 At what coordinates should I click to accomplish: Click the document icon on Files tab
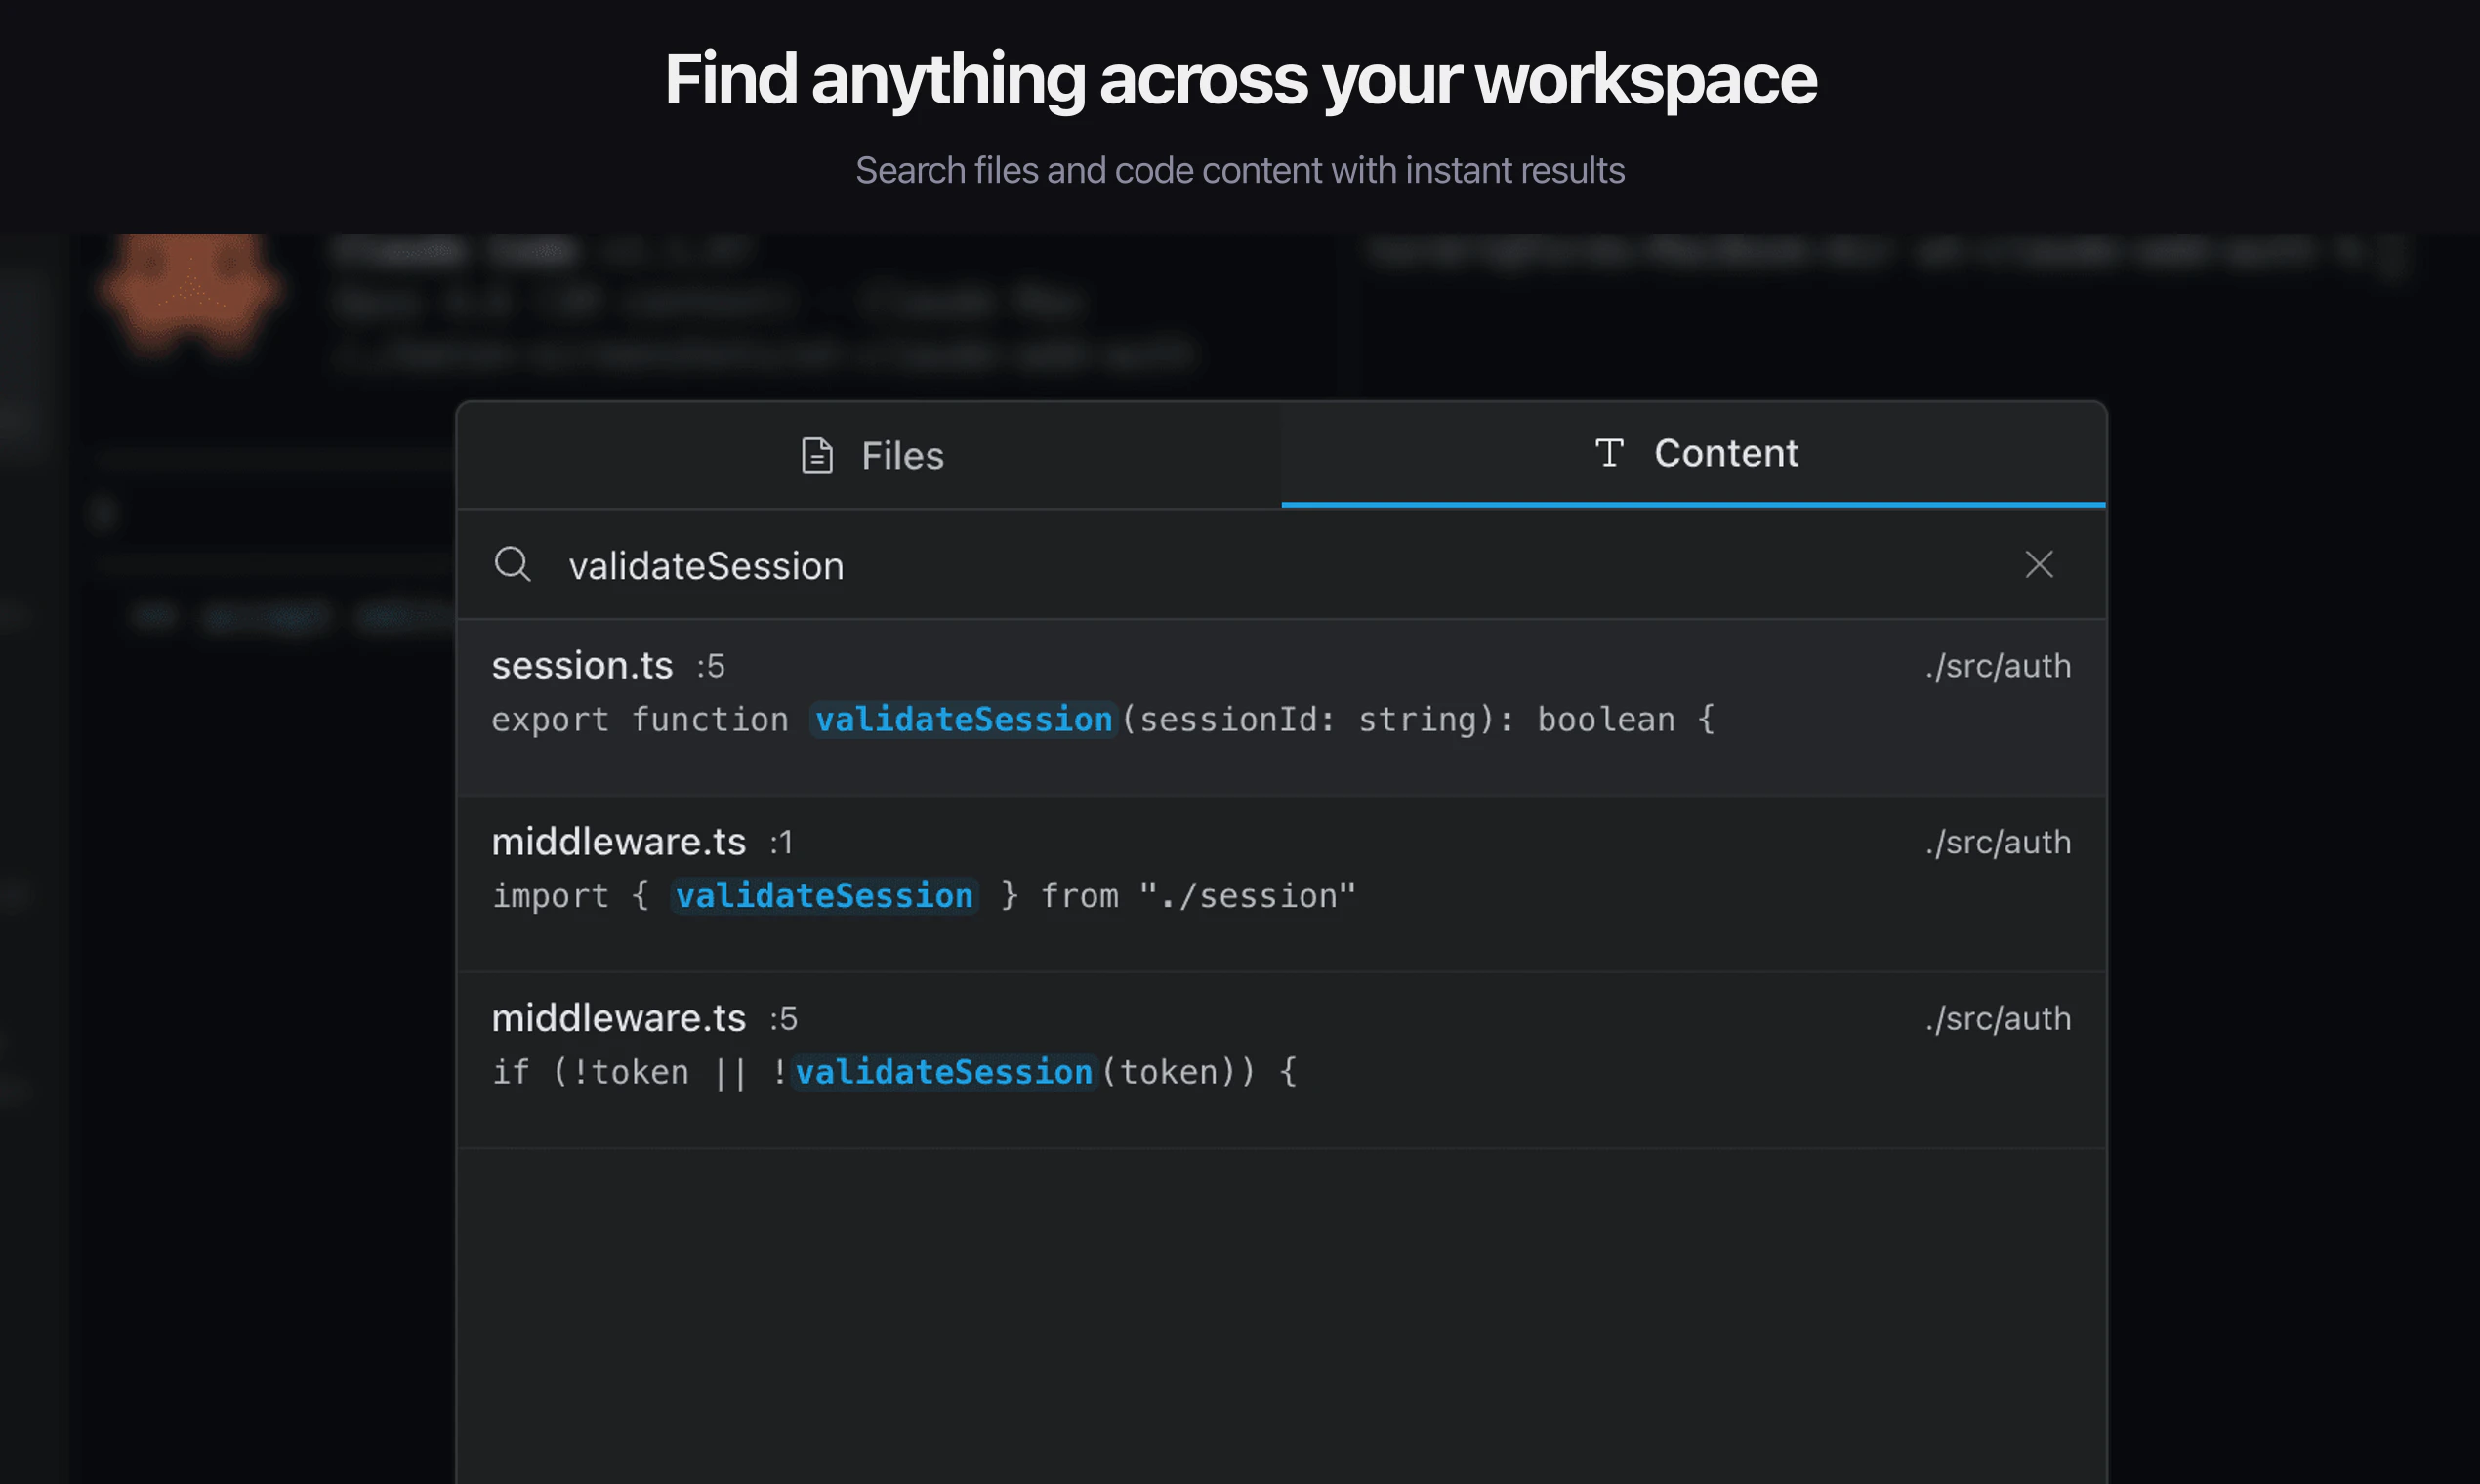817,456
